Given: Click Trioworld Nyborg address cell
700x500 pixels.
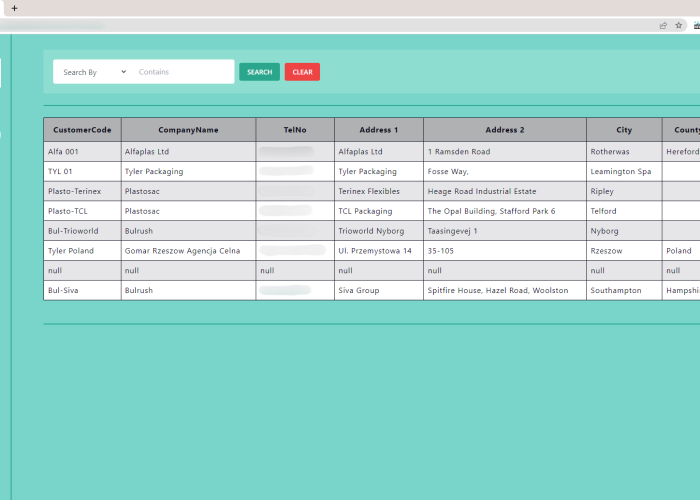Looking at the screenshot, I should coord(379,231).
